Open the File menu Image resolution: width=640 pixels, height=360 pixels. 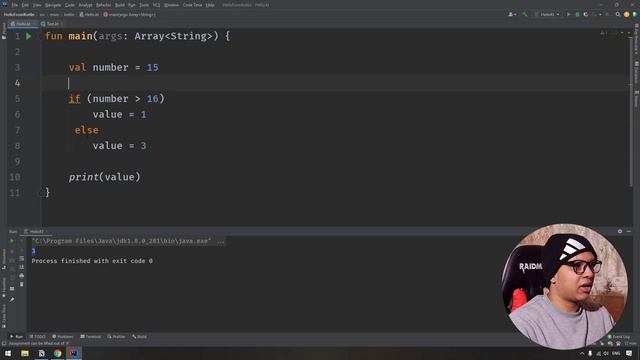pyautogui.click(x=15, y=5)
